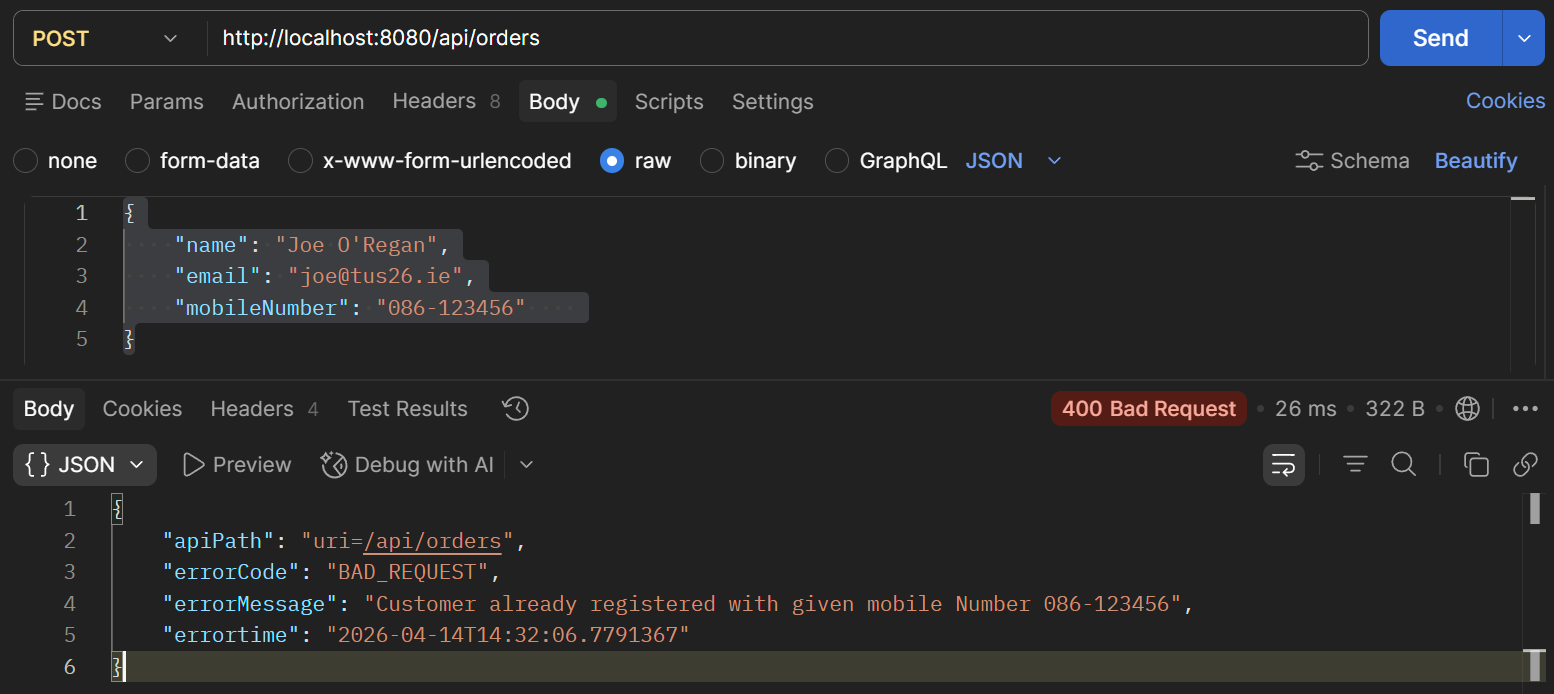The image size is (1554, 694).
Task: Click the 26 ms response time
Action: (1306, 408)
